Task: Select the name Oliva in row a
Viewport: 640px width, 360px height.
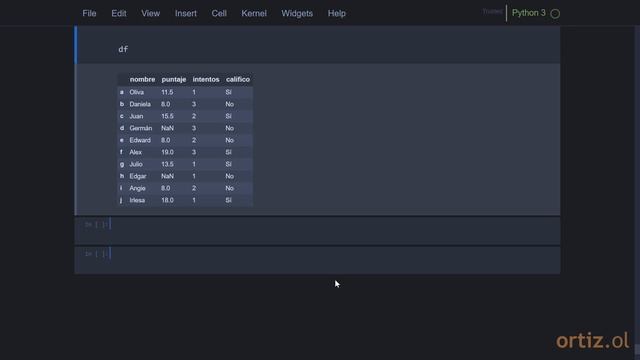Action: (136, 92)
